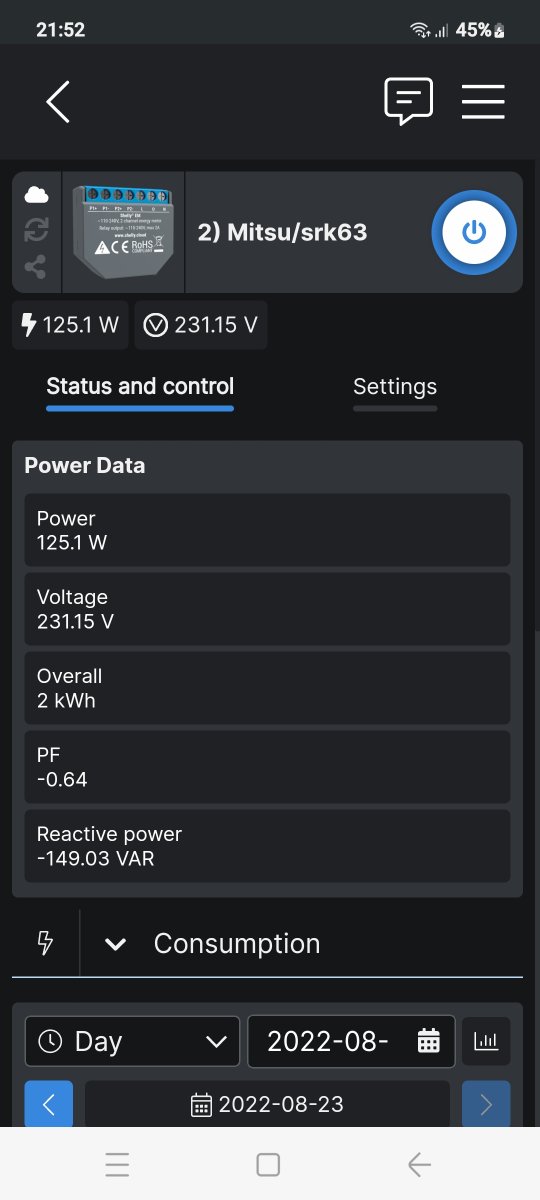
Task: Open the calendar picker in date field
Action: pos(429,1041)
